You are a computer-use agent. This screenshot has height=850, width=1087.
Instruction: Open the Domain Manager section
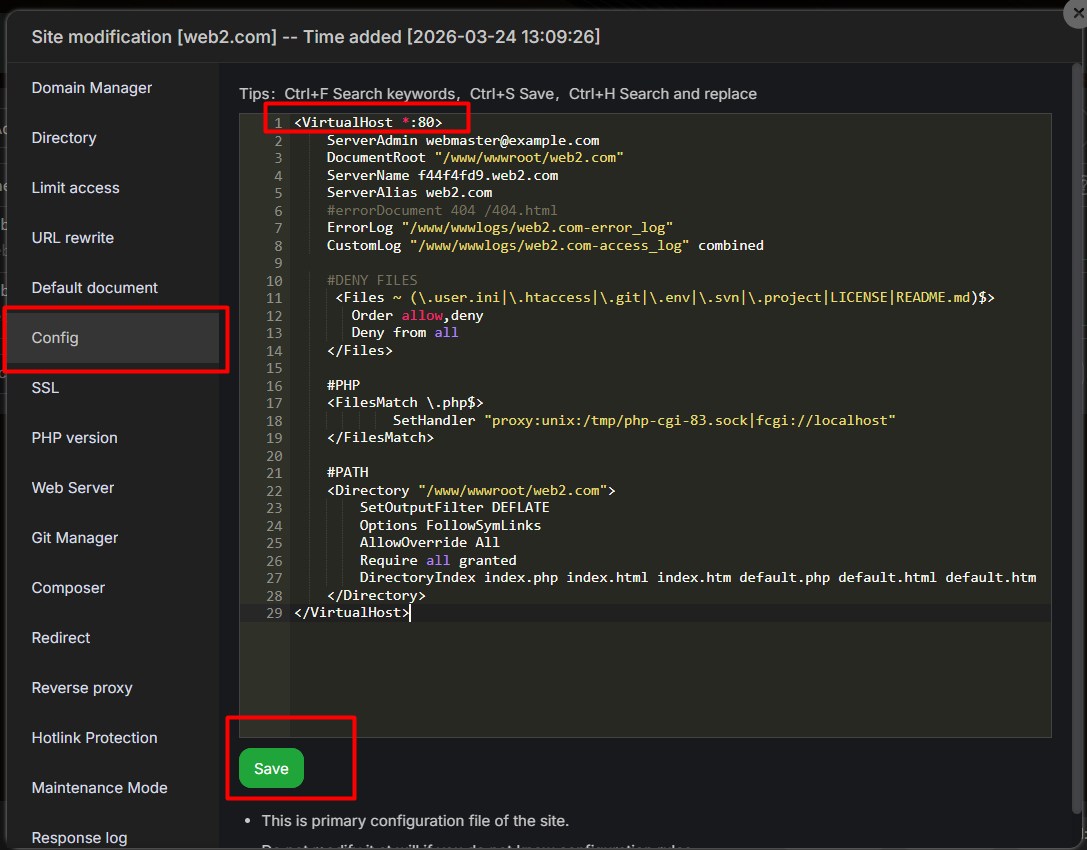click(92, 88)
